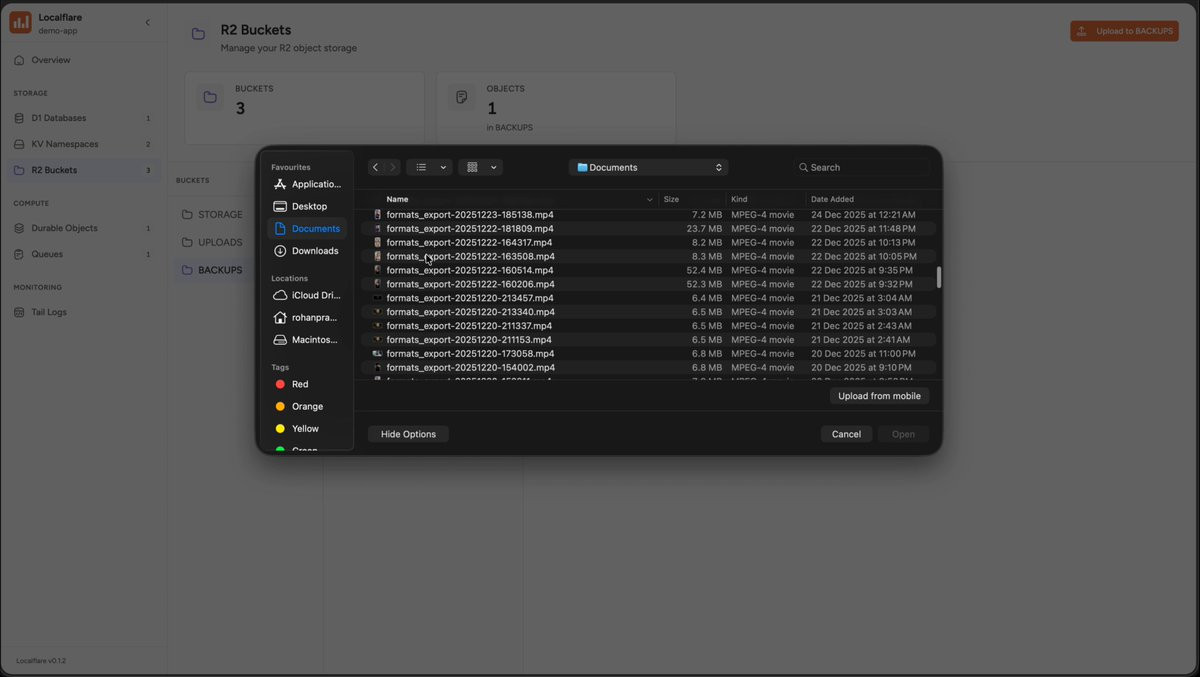Click the 52.4 MB size cell
The image size is (1200, 677).
pos(704,270)
